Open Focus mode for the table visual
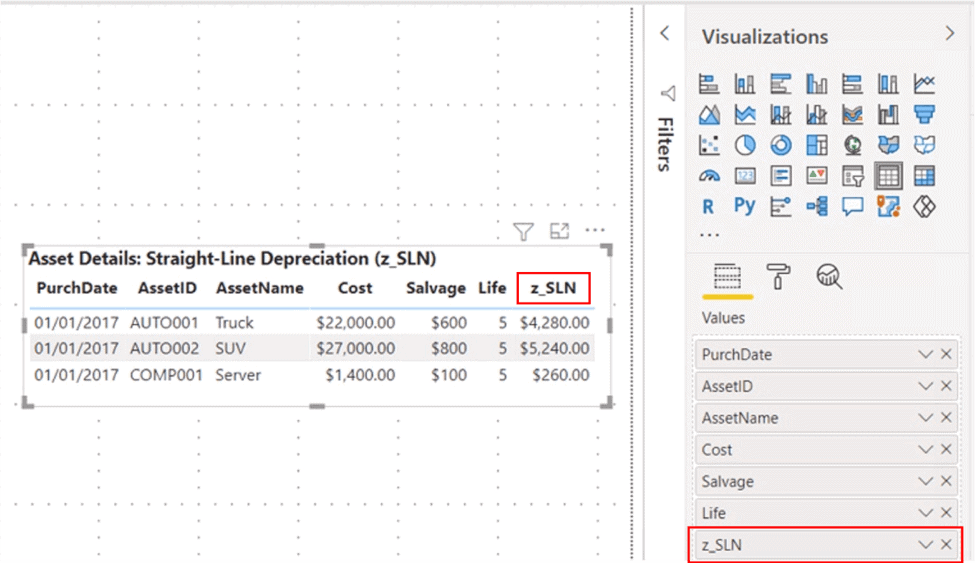The image size is (975, 563). click(x=560, y=231)
